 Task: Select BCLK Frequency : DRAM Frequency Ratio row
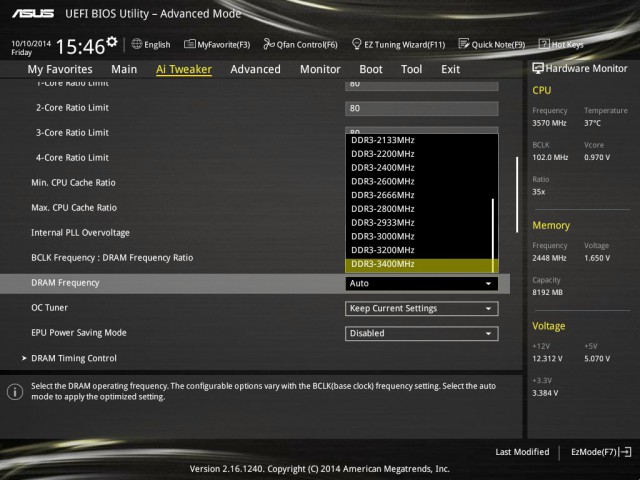[x=112, y=258]
